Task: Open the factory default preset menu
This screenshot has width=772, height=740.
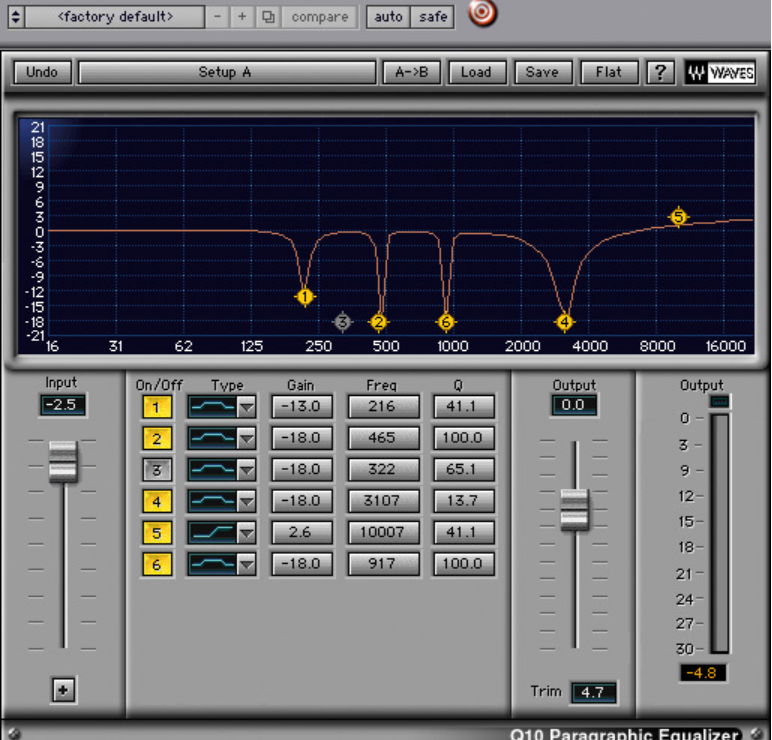Action: coord(114,17)
